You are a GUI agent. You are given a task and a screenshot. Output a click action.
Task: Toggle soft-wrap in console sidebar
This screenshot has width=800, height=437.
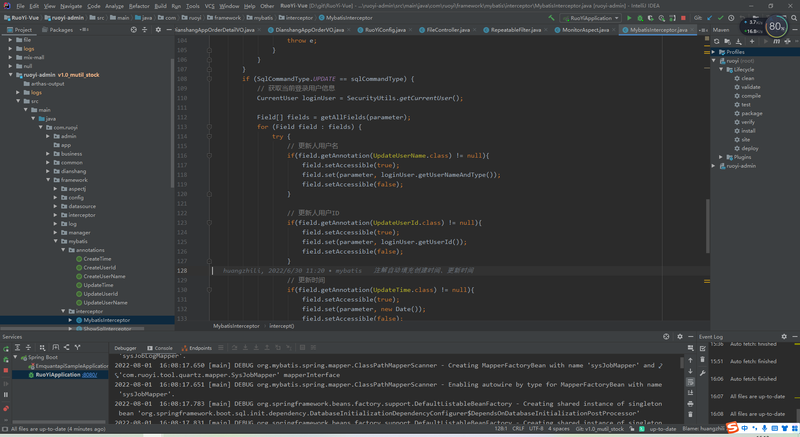click(x=690, y=382)
